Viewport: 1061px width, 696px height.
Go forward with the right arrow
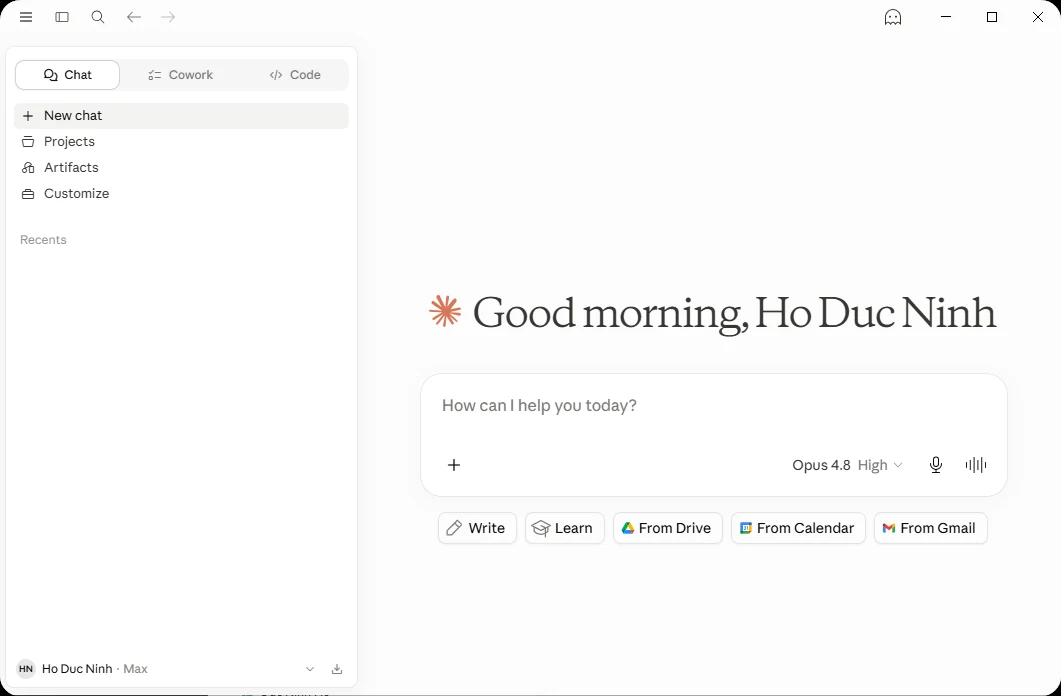[168, 17]
